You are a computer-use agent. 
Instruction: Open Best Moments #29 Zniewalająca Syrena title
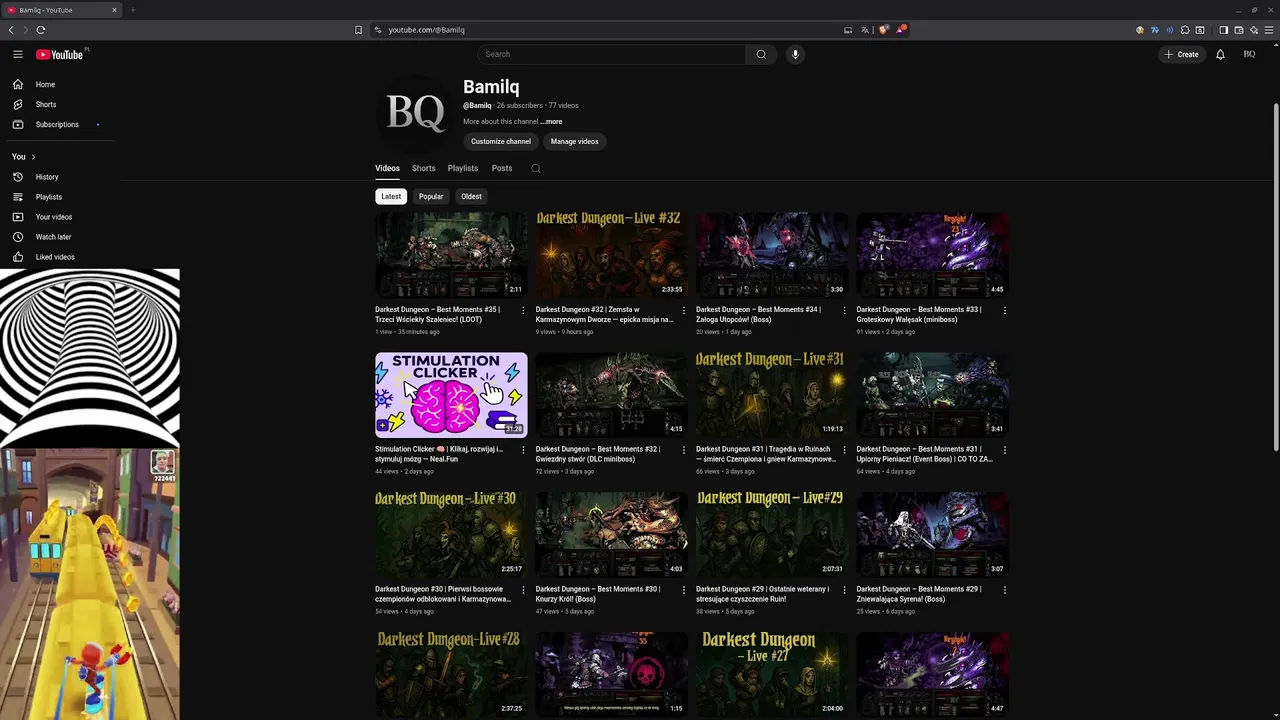(x=921, y=594)
